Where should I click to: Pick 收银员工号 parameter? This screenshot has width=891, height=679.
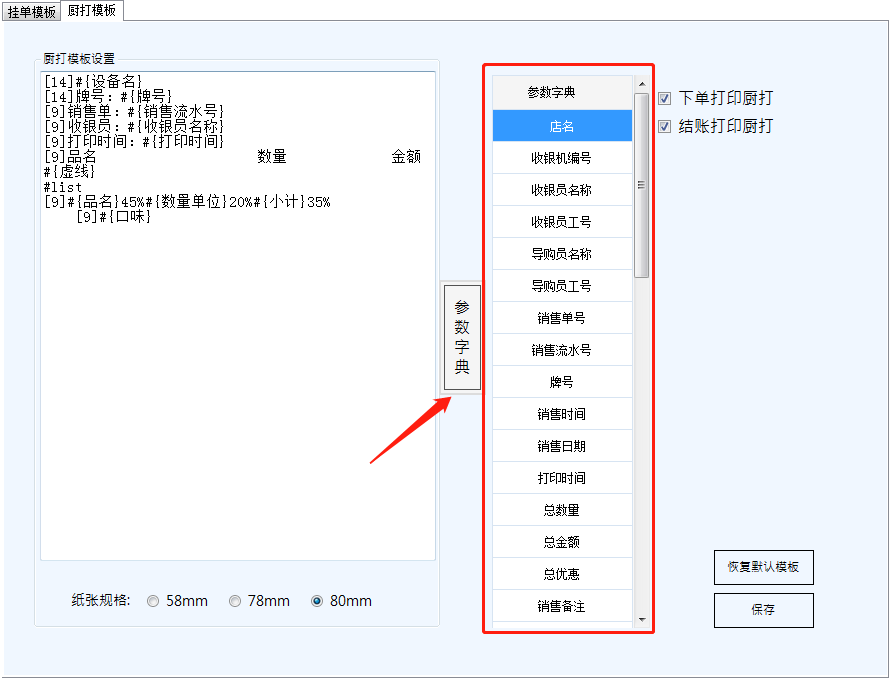(562, 222)
